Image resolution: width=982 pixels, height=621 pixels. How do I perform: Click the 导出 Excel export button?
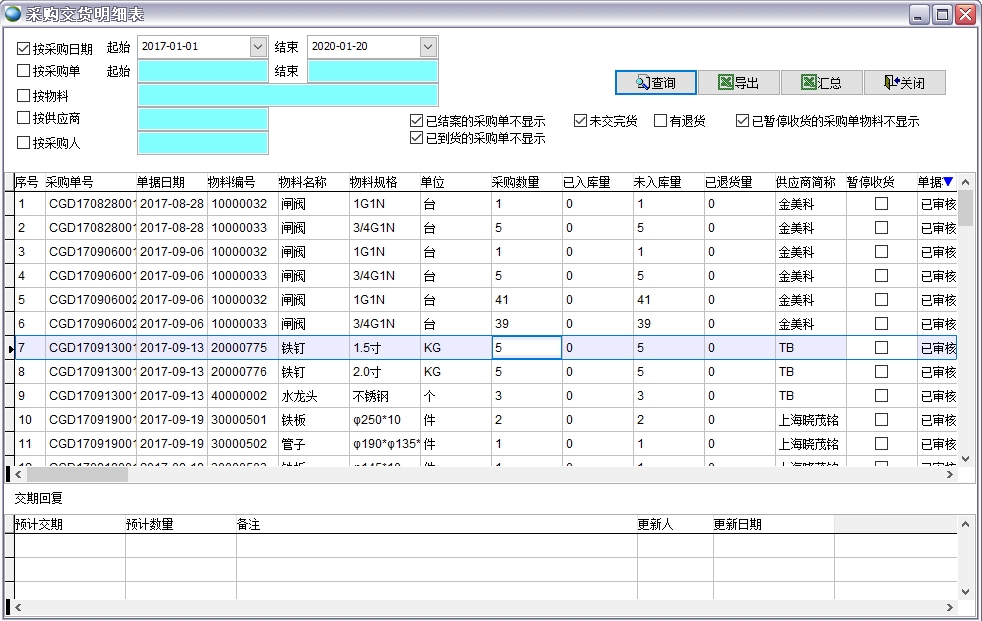(x=738, y=83)
